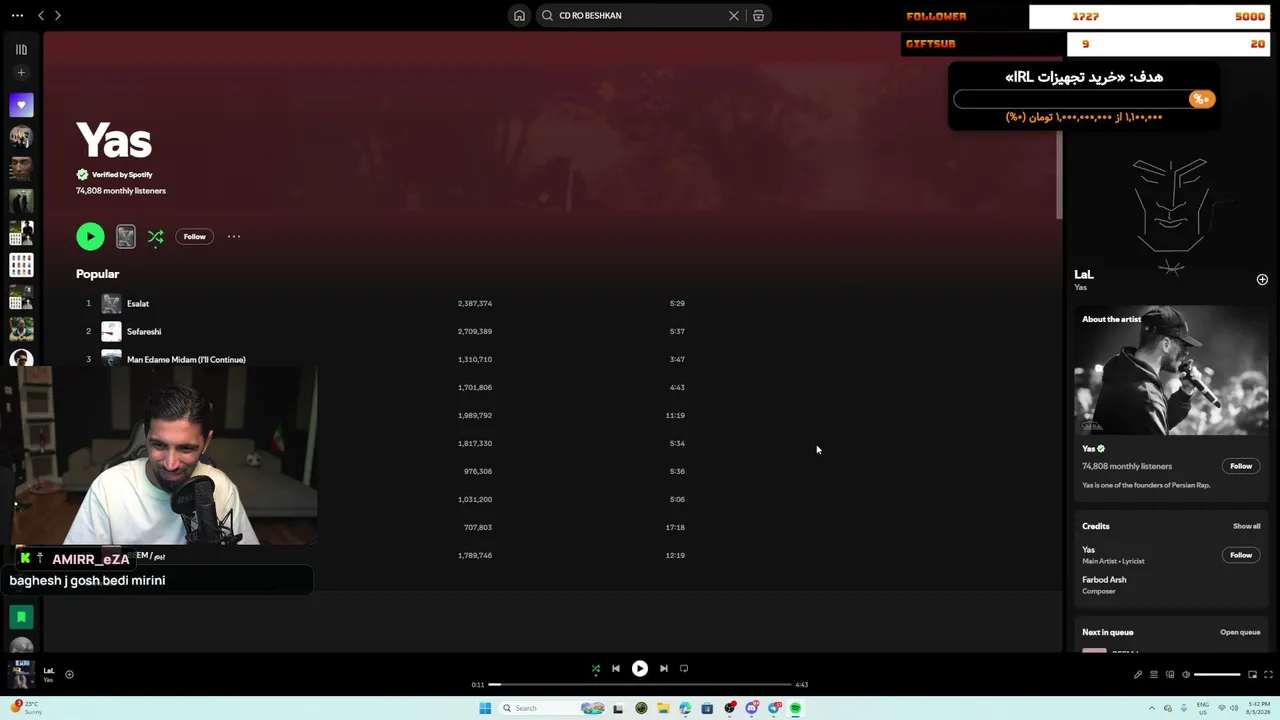This screenshot has width=1280, height=720.
Task: Connect to a device icon
Action: tap(1170, 675)
